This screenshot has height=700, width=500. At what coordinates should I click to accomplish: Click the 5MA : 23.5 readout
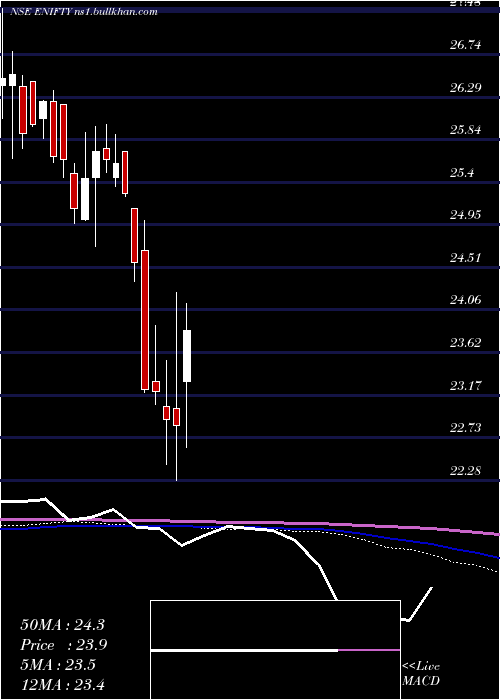coord(58,665)
